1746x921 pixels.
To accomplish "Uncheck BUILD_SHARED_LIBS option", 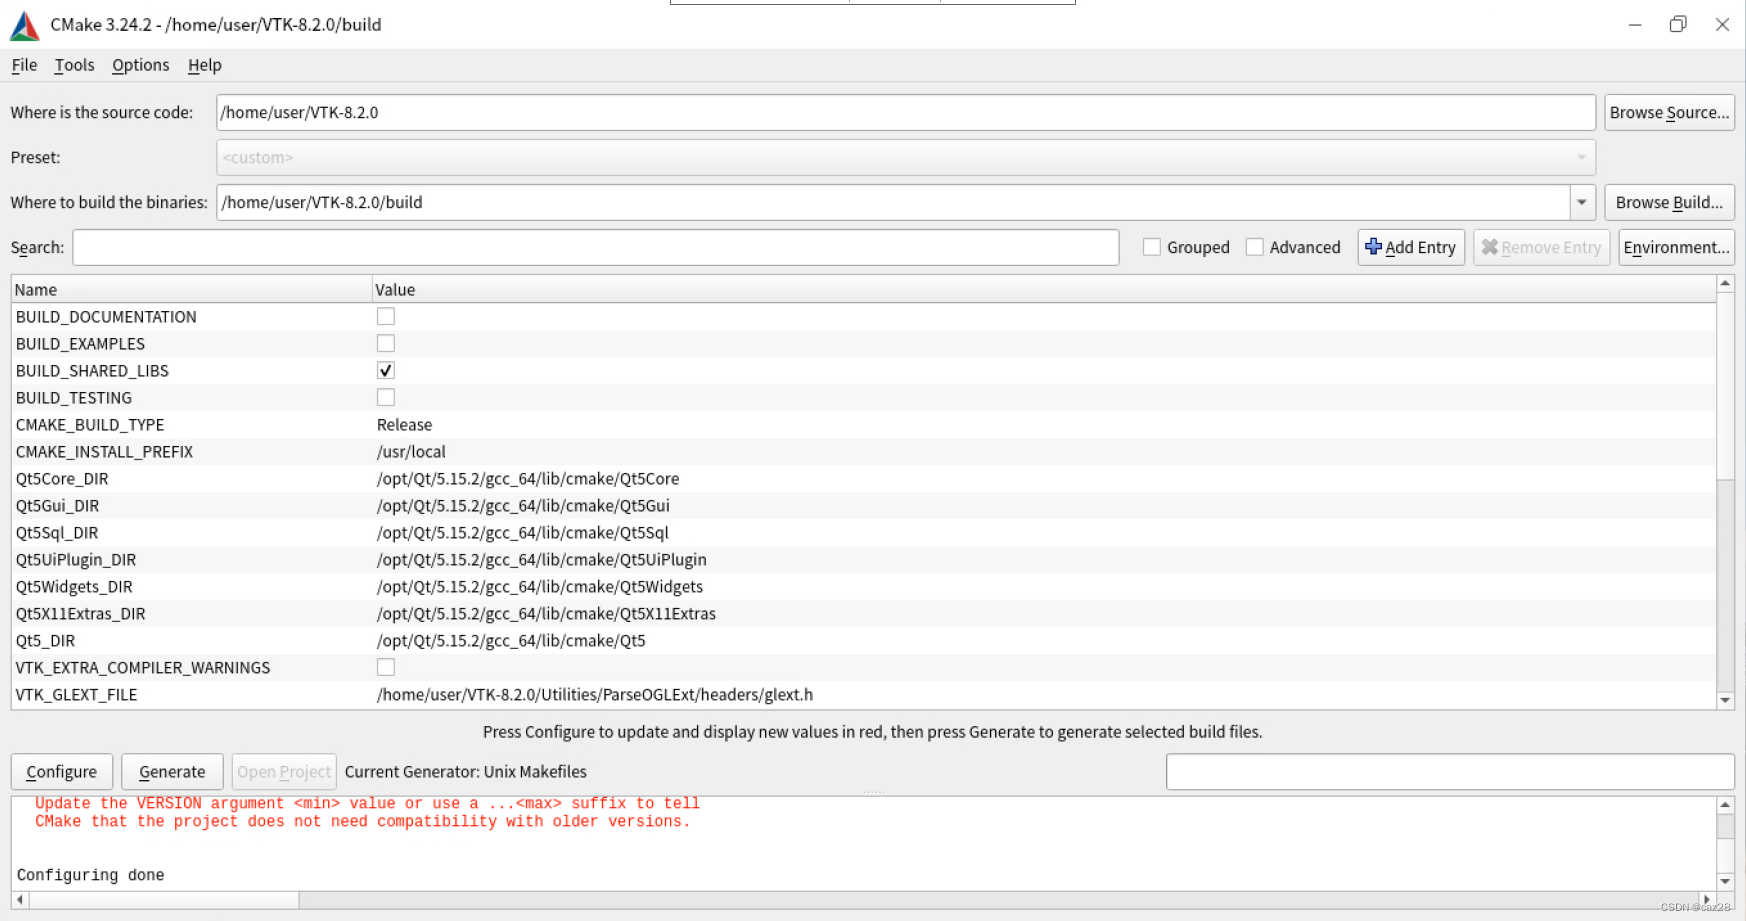I will pos(386,371).
